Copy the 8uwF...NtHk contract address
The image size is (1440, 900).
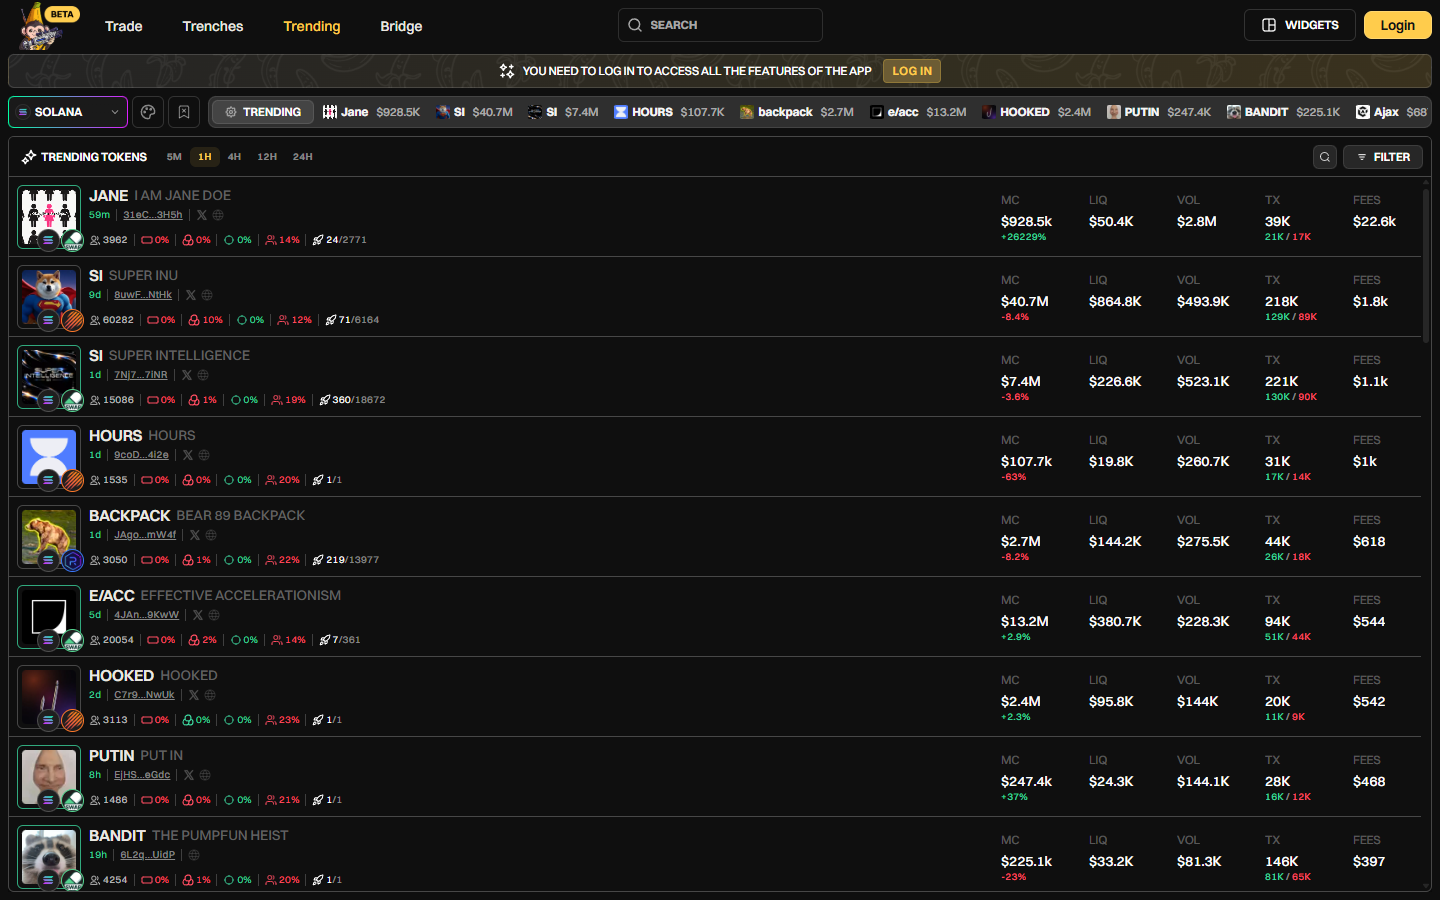point(143,295)
